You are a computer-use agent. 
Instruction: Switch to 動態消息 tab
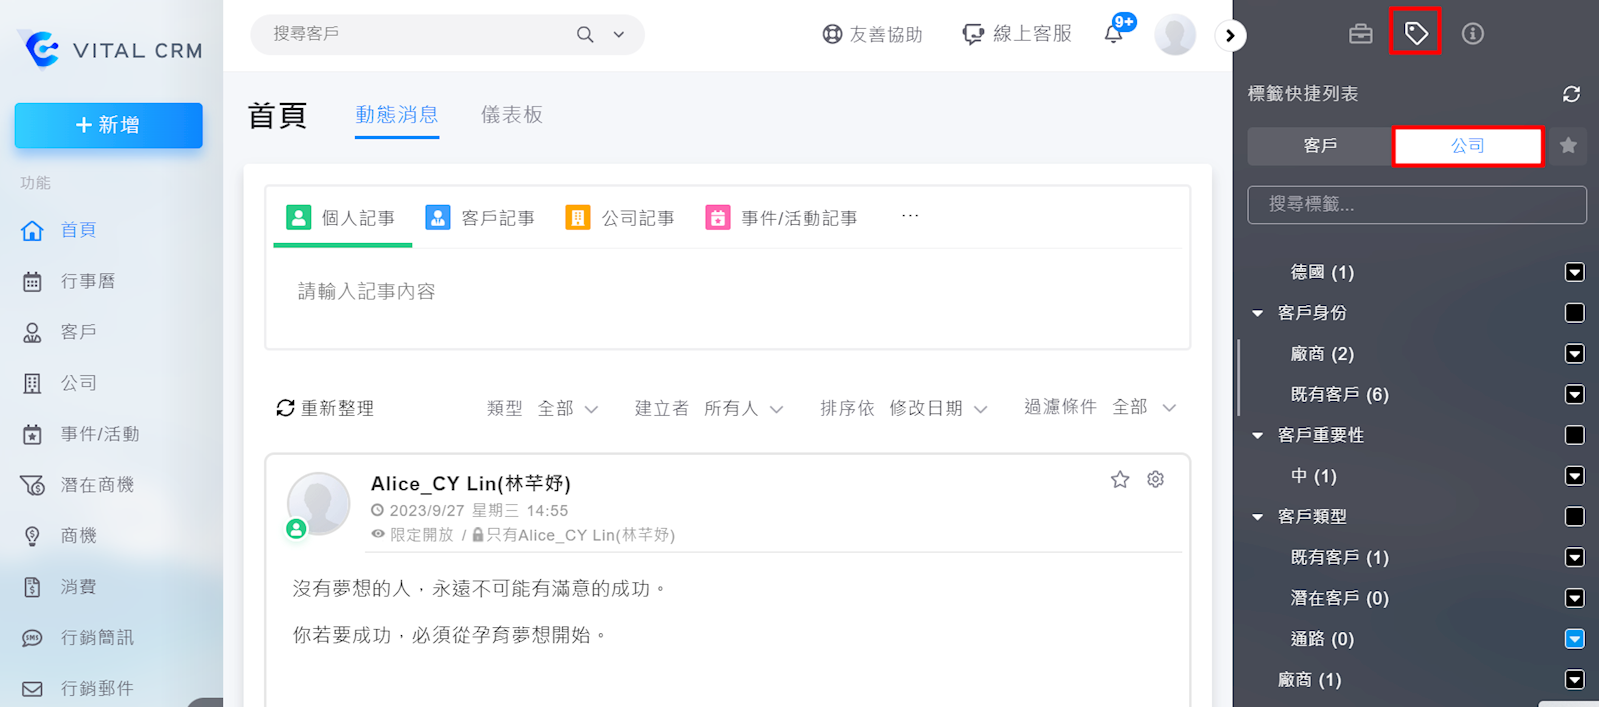pos(397,115)
